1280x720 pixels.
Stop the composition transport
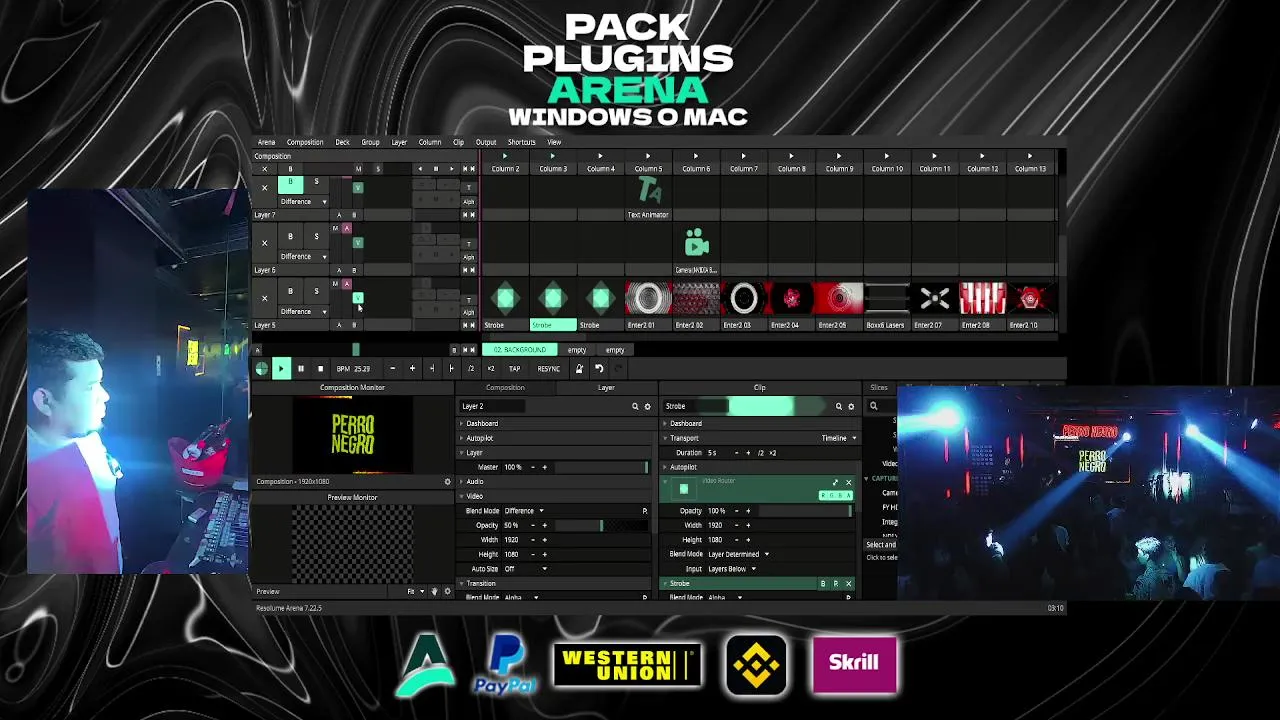[320, 369]
